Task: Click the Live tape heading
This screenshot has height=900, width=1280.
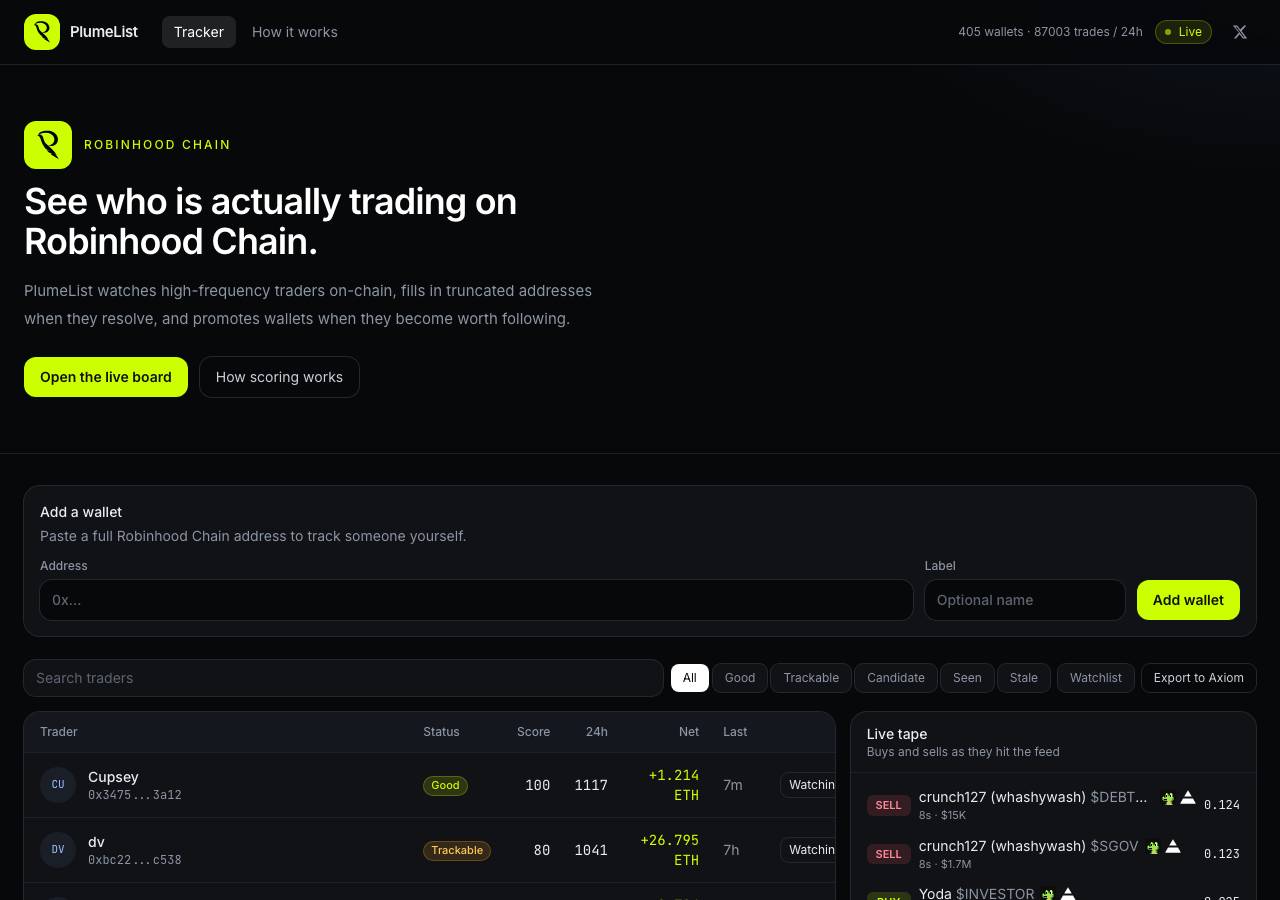Action: 897,734
